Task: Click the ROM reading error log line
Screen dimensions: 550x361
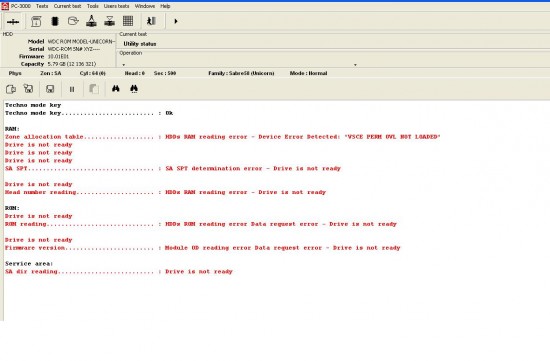Action: pos(201,224)
